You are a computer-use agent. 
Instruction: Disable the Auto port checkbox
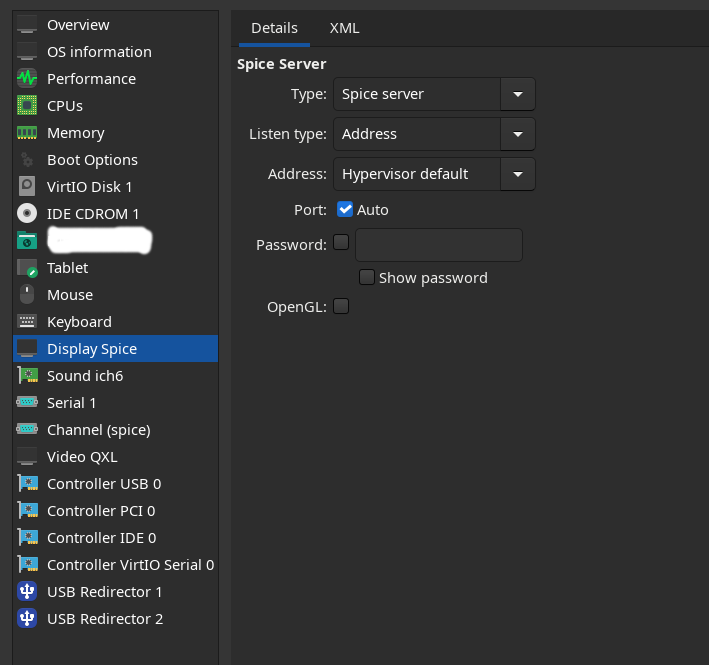345,209
